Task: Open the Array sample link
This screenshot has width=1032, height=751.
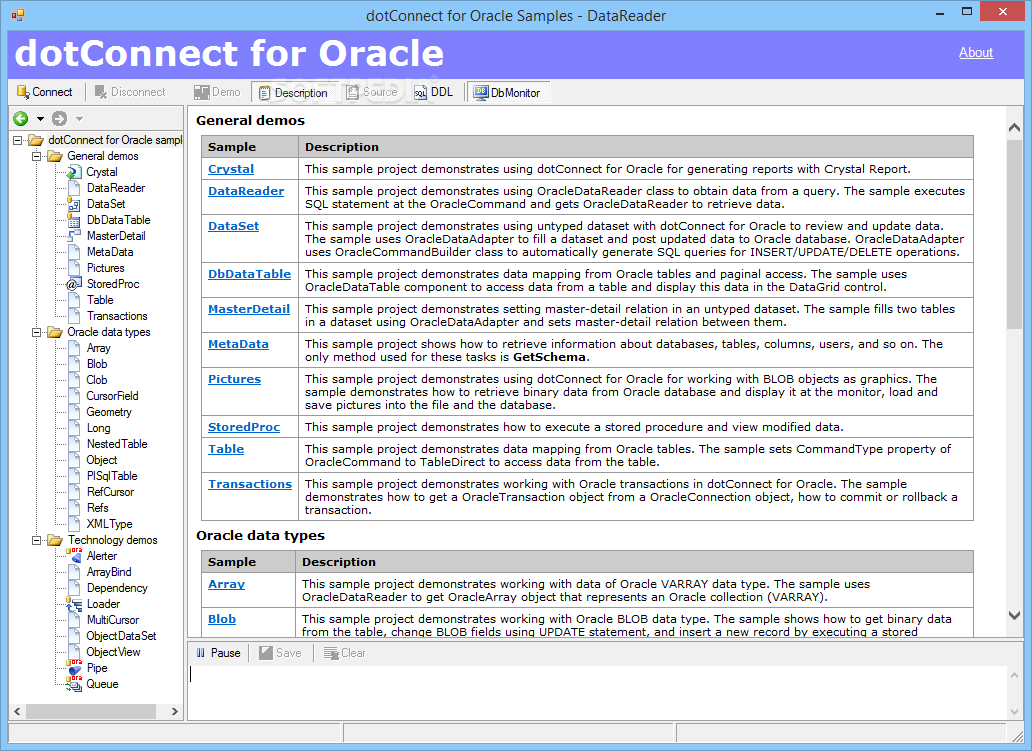Action: pos(226,584)
